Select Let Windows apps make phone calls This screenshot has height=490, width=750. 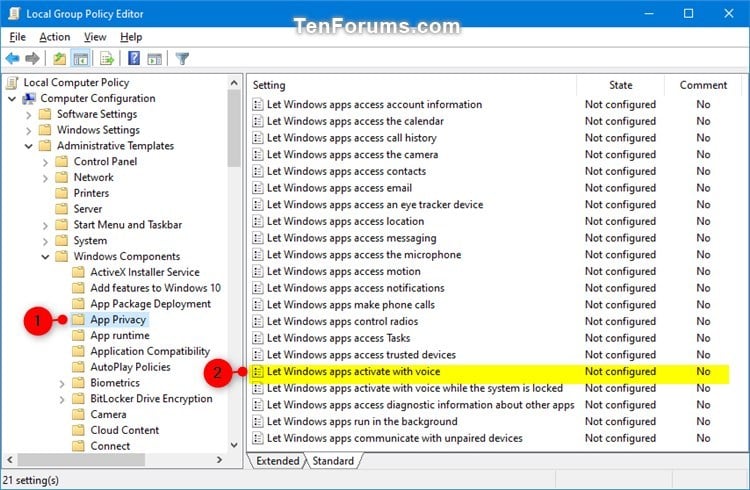click(x=351, y=305)
